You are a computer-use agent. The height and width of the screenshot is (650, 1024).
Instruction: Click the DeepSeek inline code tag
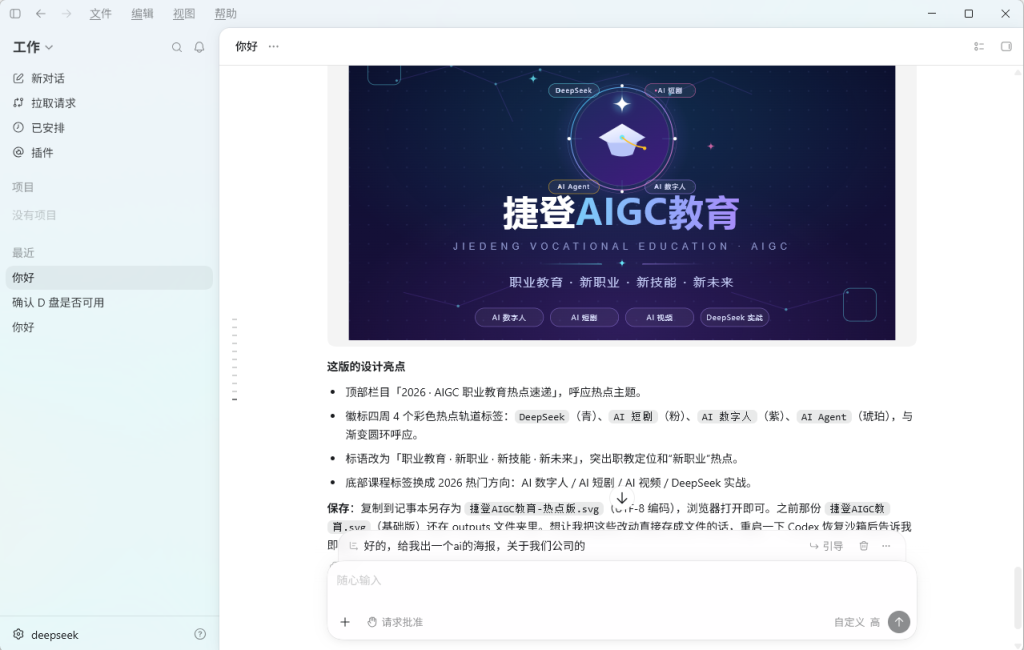541,417
